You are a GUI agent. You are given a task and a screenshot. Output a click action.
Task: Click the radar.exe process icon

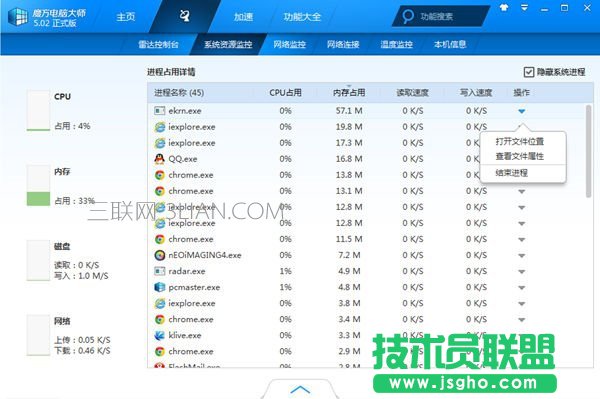click(159, 271)
